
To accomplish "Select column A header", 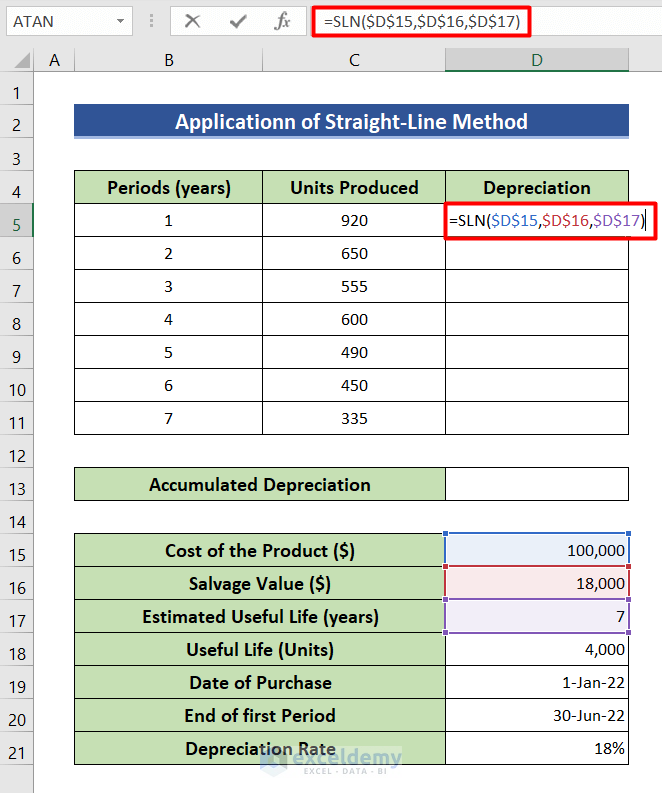I will tap(54, 60).
